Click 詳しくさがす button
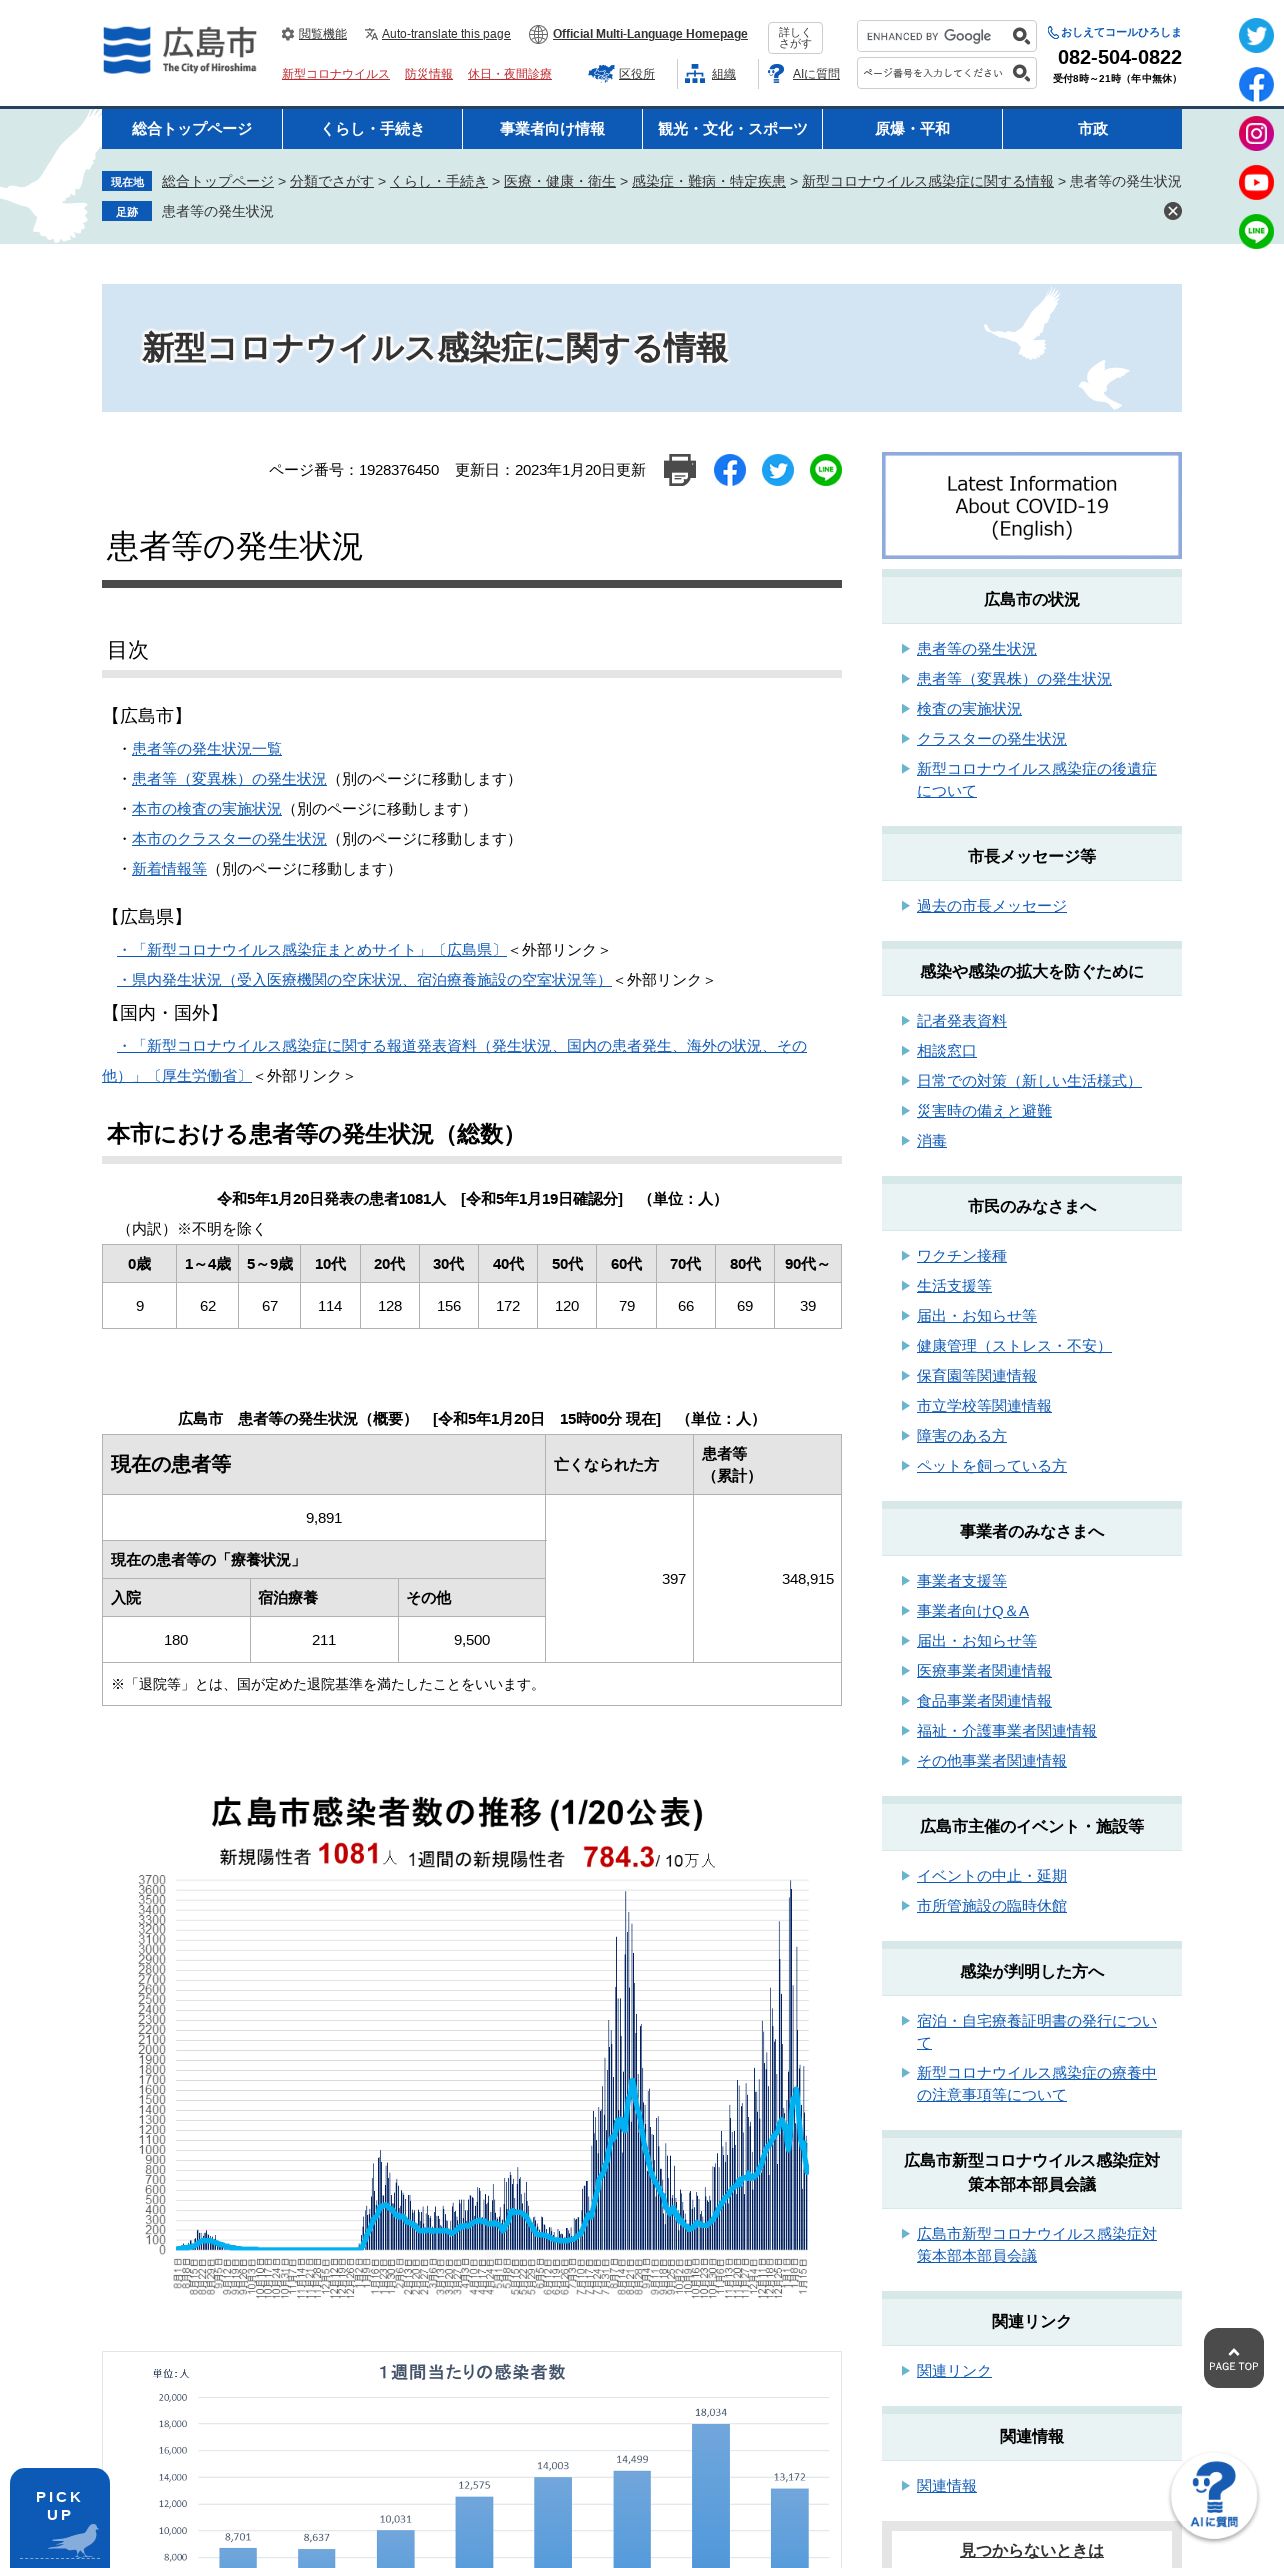Screen dimensions: 1284x2568 (x=795, y=38)
